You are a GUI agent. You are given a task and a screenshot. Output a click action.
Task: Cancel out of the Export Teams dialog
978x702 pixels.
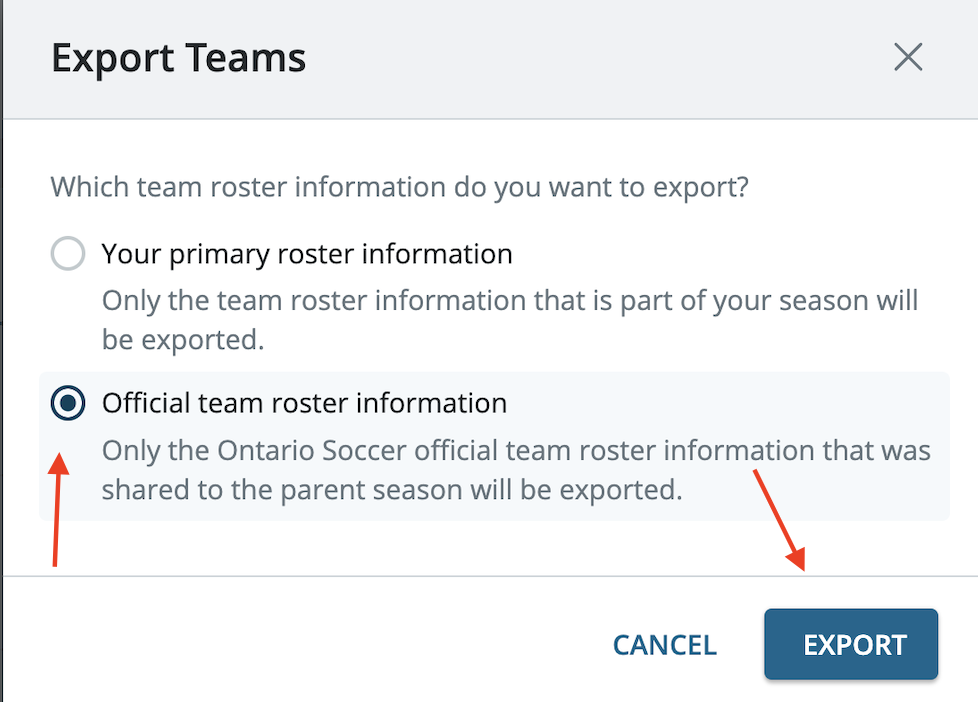(x=664, y=645)
